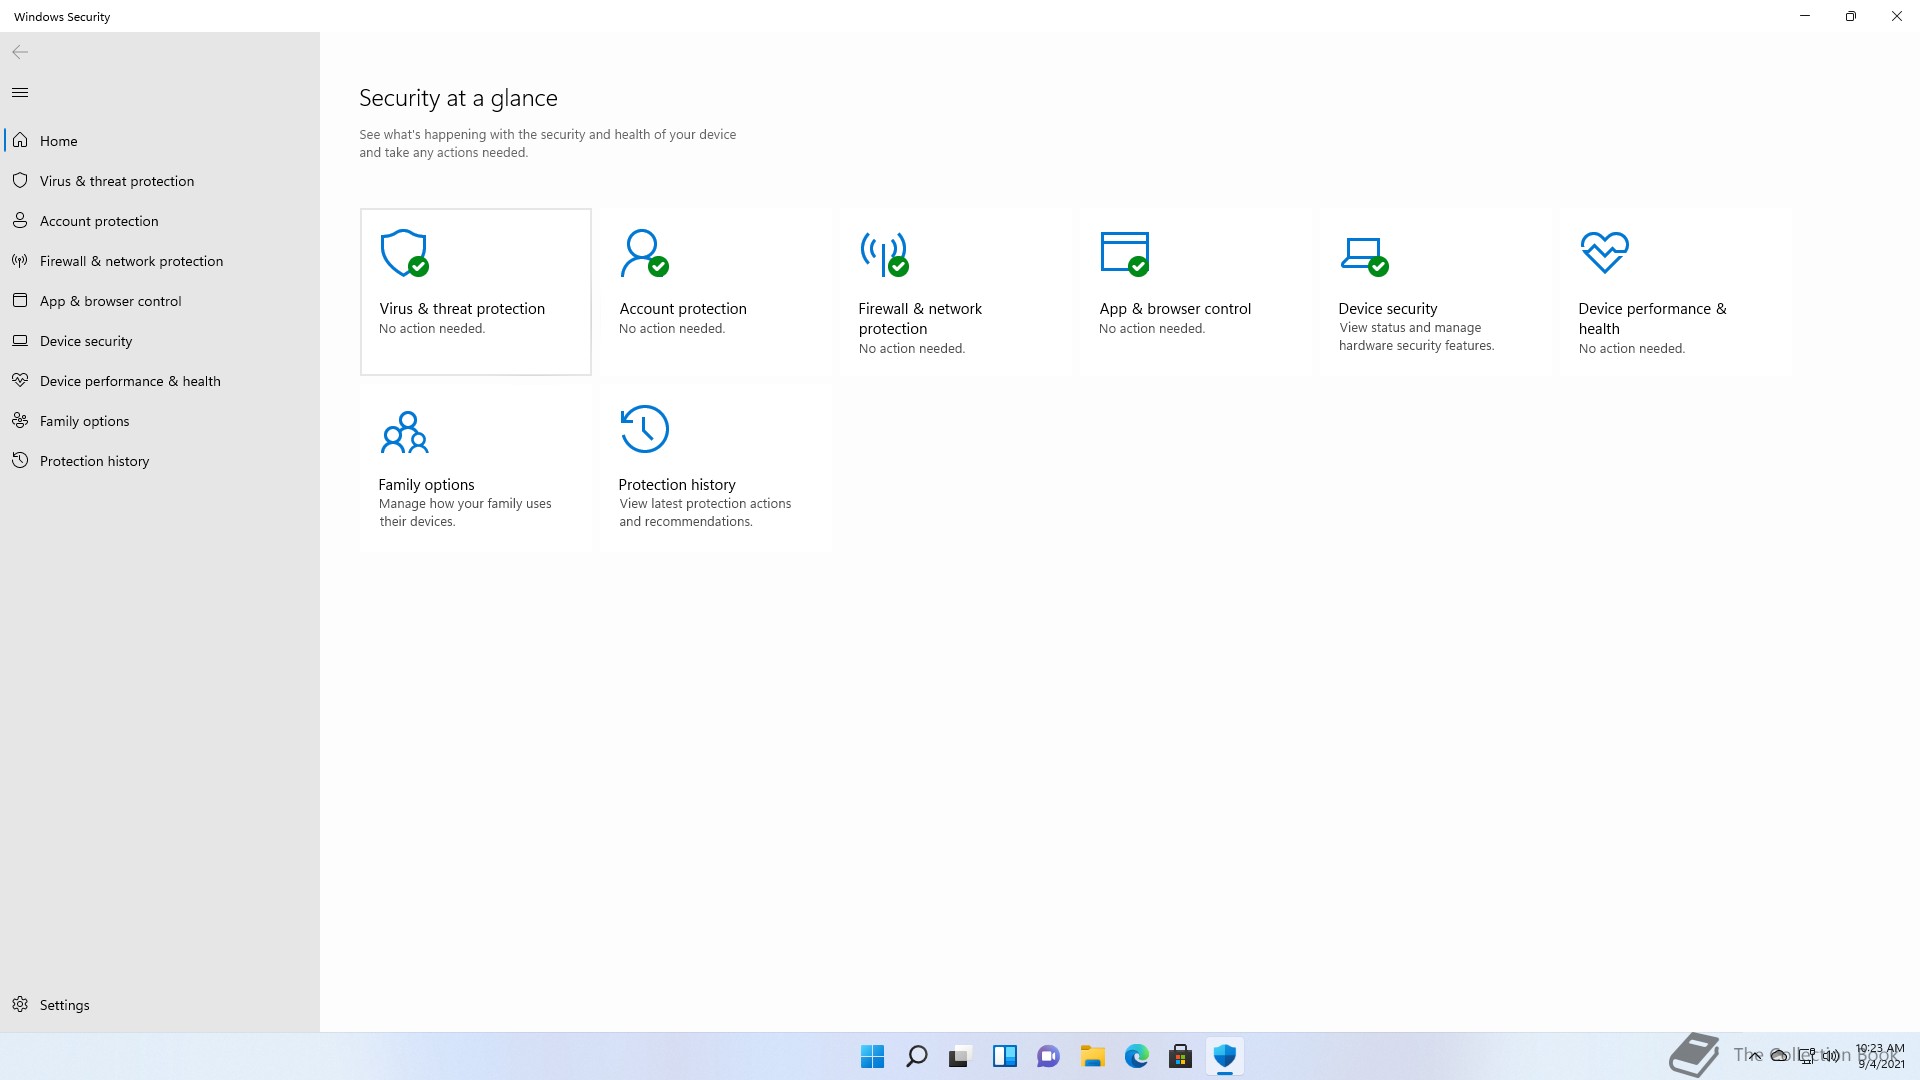Screen dimensions: 1920x1080
Task: Click the Device performance & health heart tile
Action: 1676,292
